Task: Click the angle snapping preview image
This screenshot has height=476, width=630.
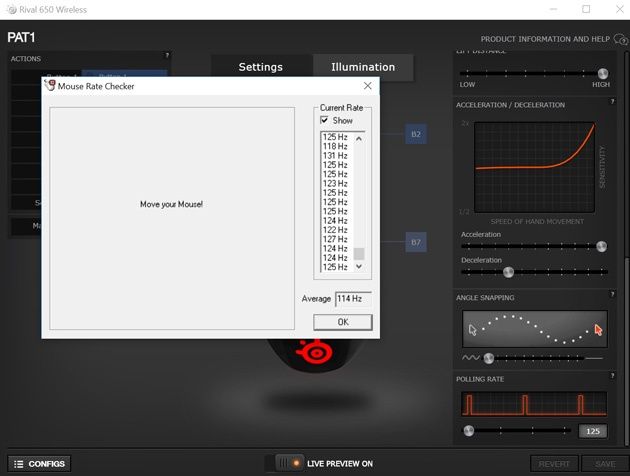Action: pos(535,329)
